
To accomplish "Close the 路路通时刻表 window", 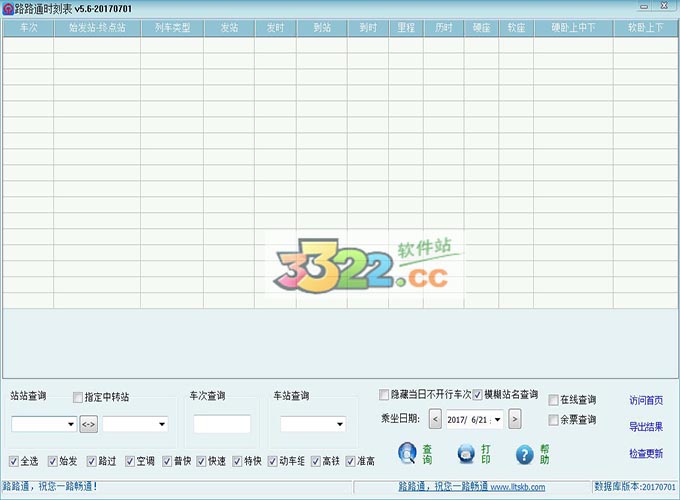I will point(664,6).
